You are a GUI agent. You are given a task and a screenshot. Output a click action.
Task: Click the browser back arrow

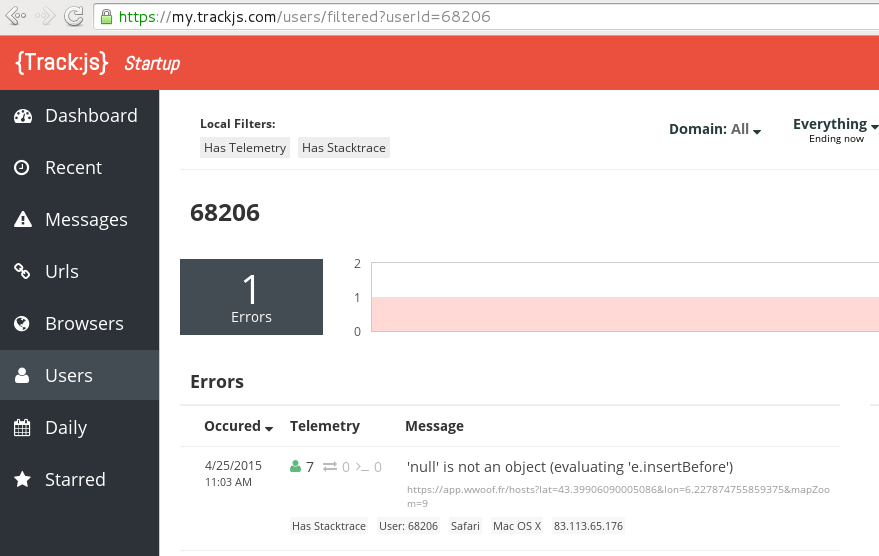tap(16, 16)
